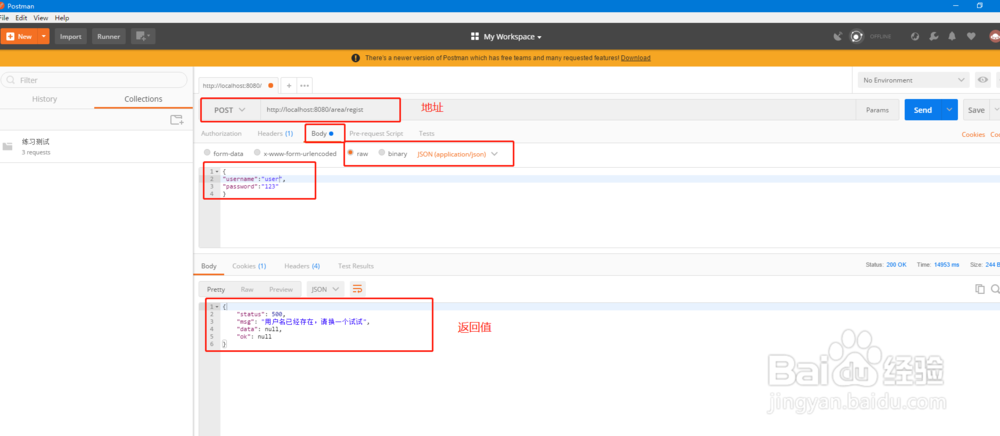Open the user avatar menu
Screen dimensions: 1000x436
(x=994, y=37)
